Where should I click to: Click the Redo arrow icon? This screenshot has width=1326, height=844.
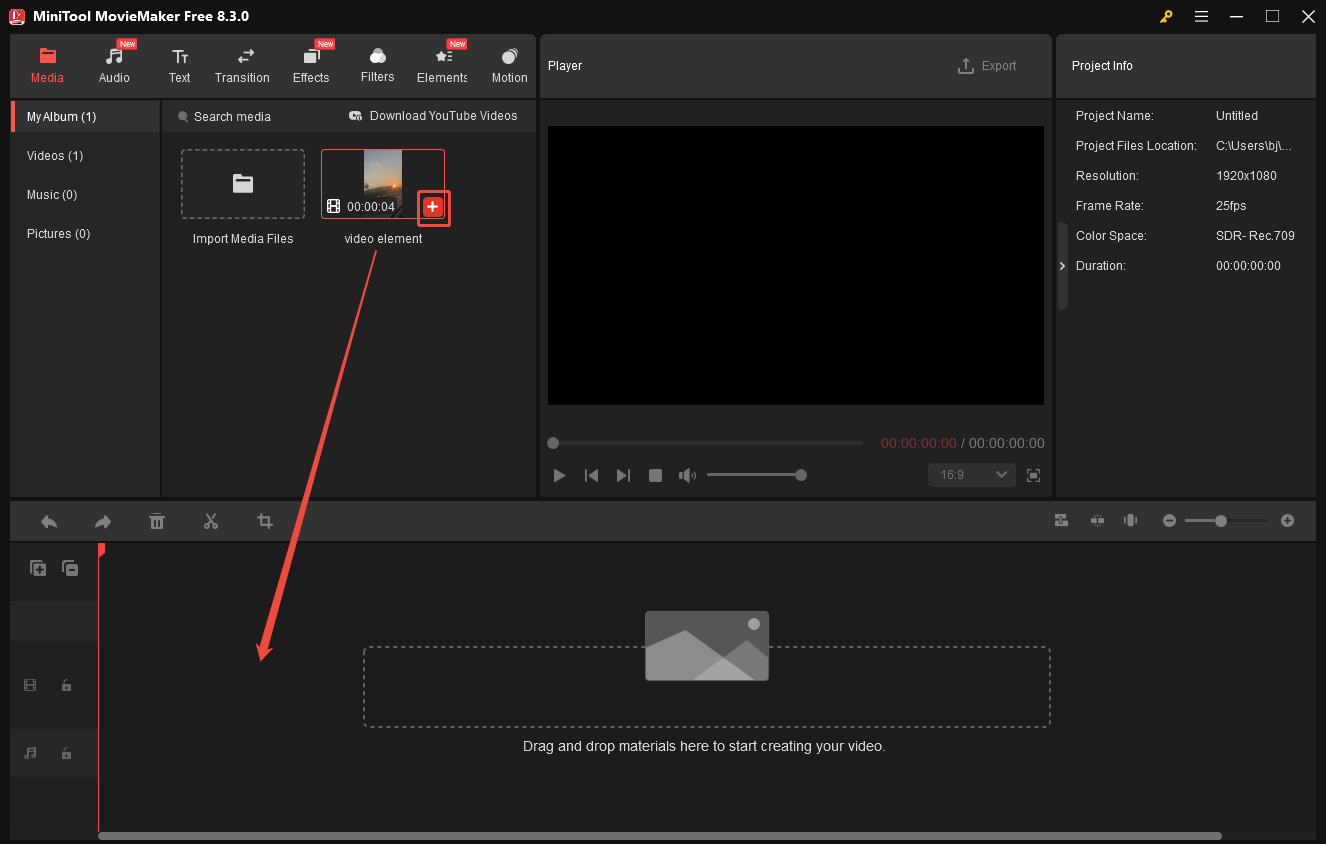click(103, 521)
